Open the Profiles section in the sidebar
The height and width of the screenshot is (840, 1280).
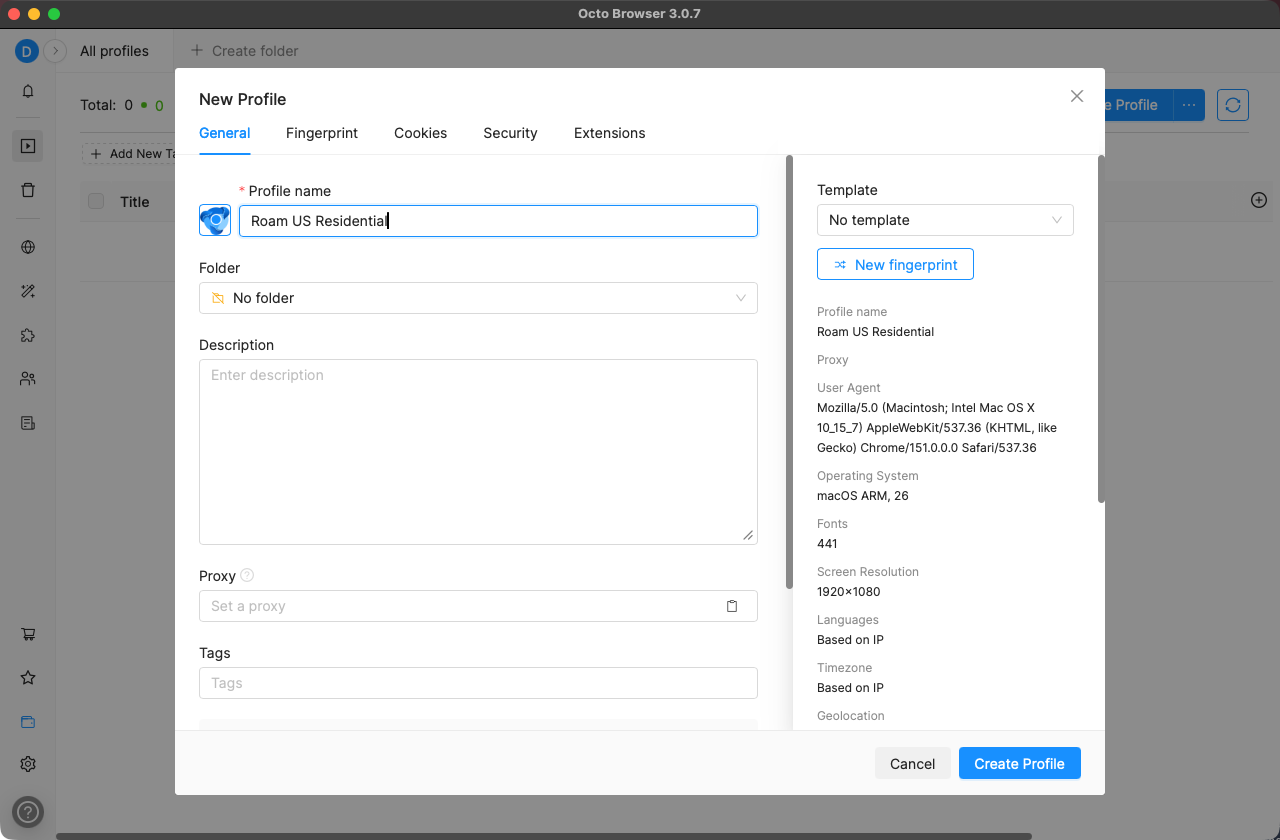pos(28,146)
